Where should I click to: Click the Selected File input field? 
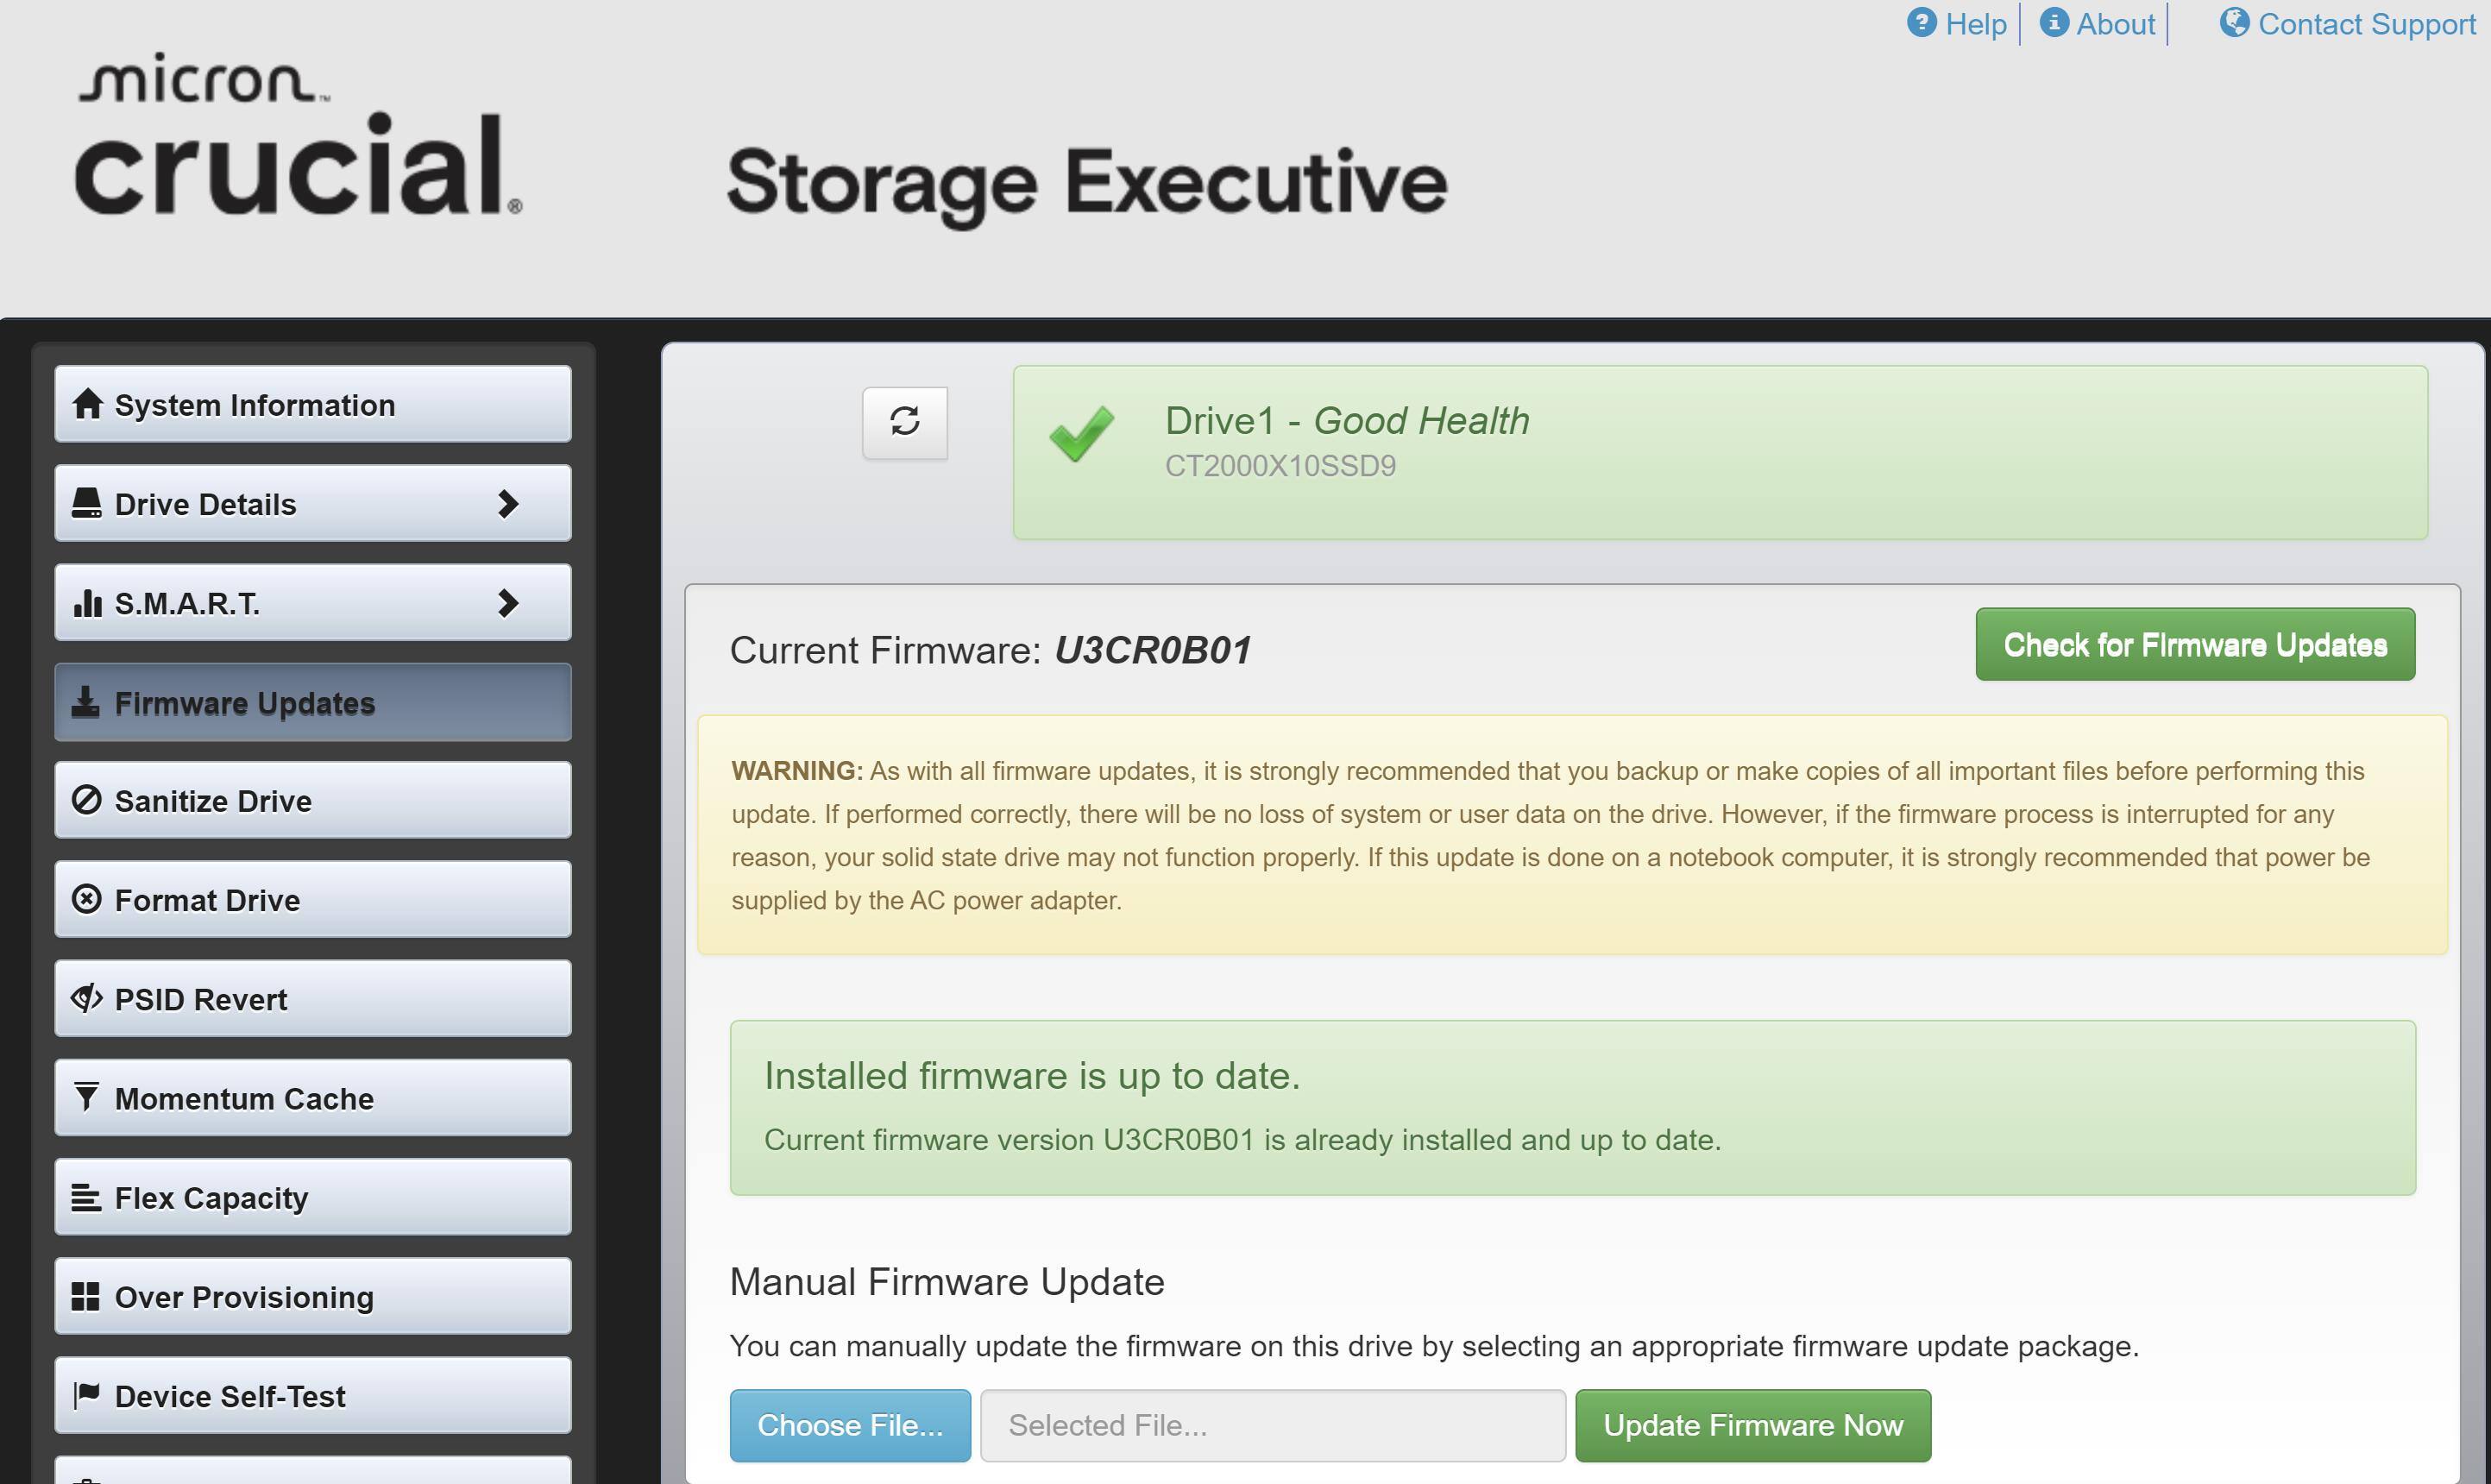tap(1272, 1425)
